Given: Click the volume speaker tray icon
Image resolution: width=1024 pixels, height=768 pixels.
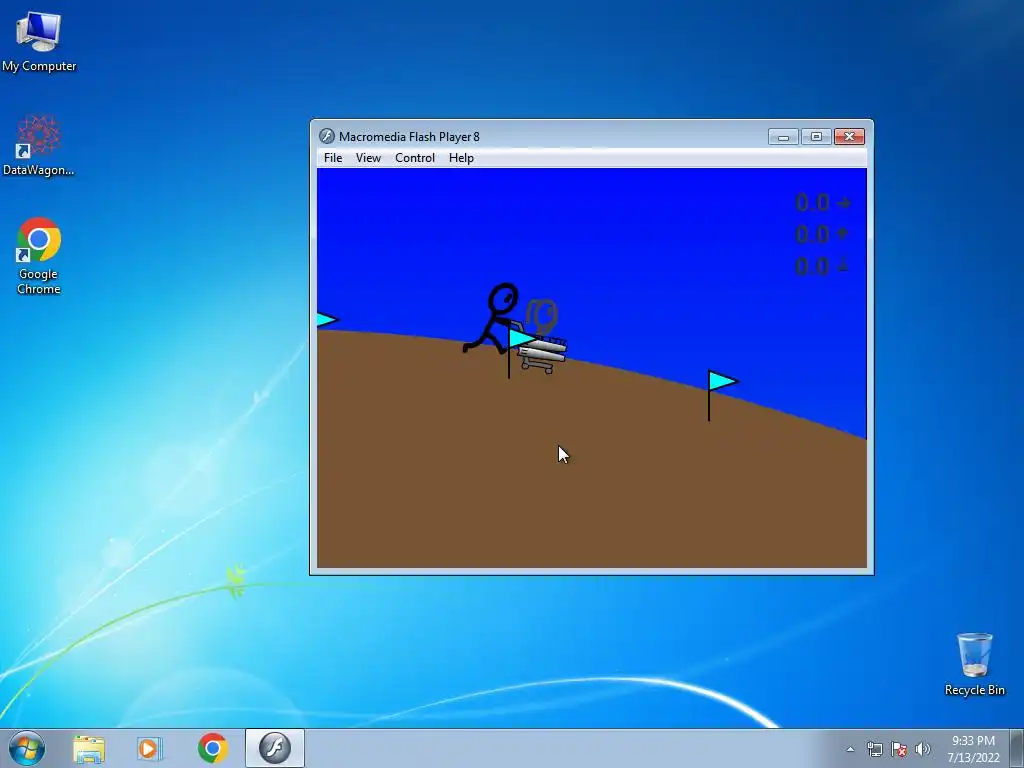Looking at the screenshot, I should pos(922,749).
